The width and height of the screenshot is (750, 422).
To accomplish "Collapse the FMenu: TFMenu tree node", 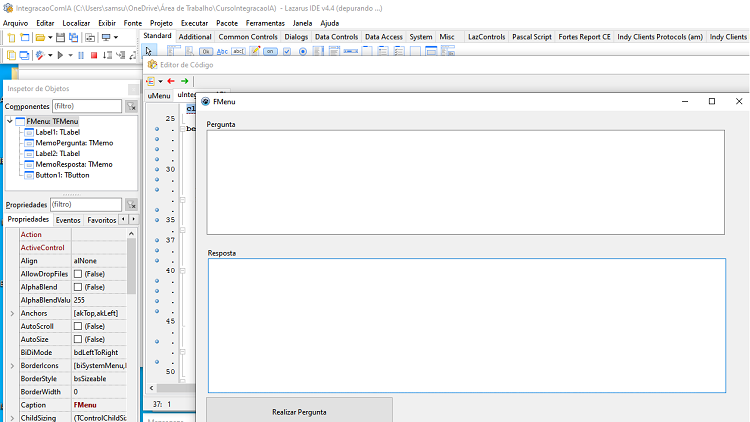I will point(10,122).
